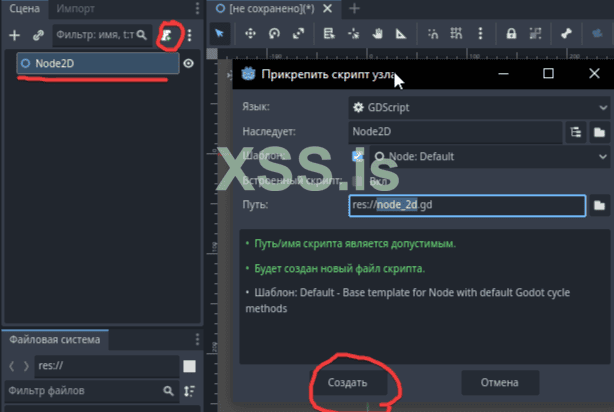This screenshot has height=412, width=614.
Task: Click the Путь res://node_2d.gd field
Action: [x=467, y=205]
